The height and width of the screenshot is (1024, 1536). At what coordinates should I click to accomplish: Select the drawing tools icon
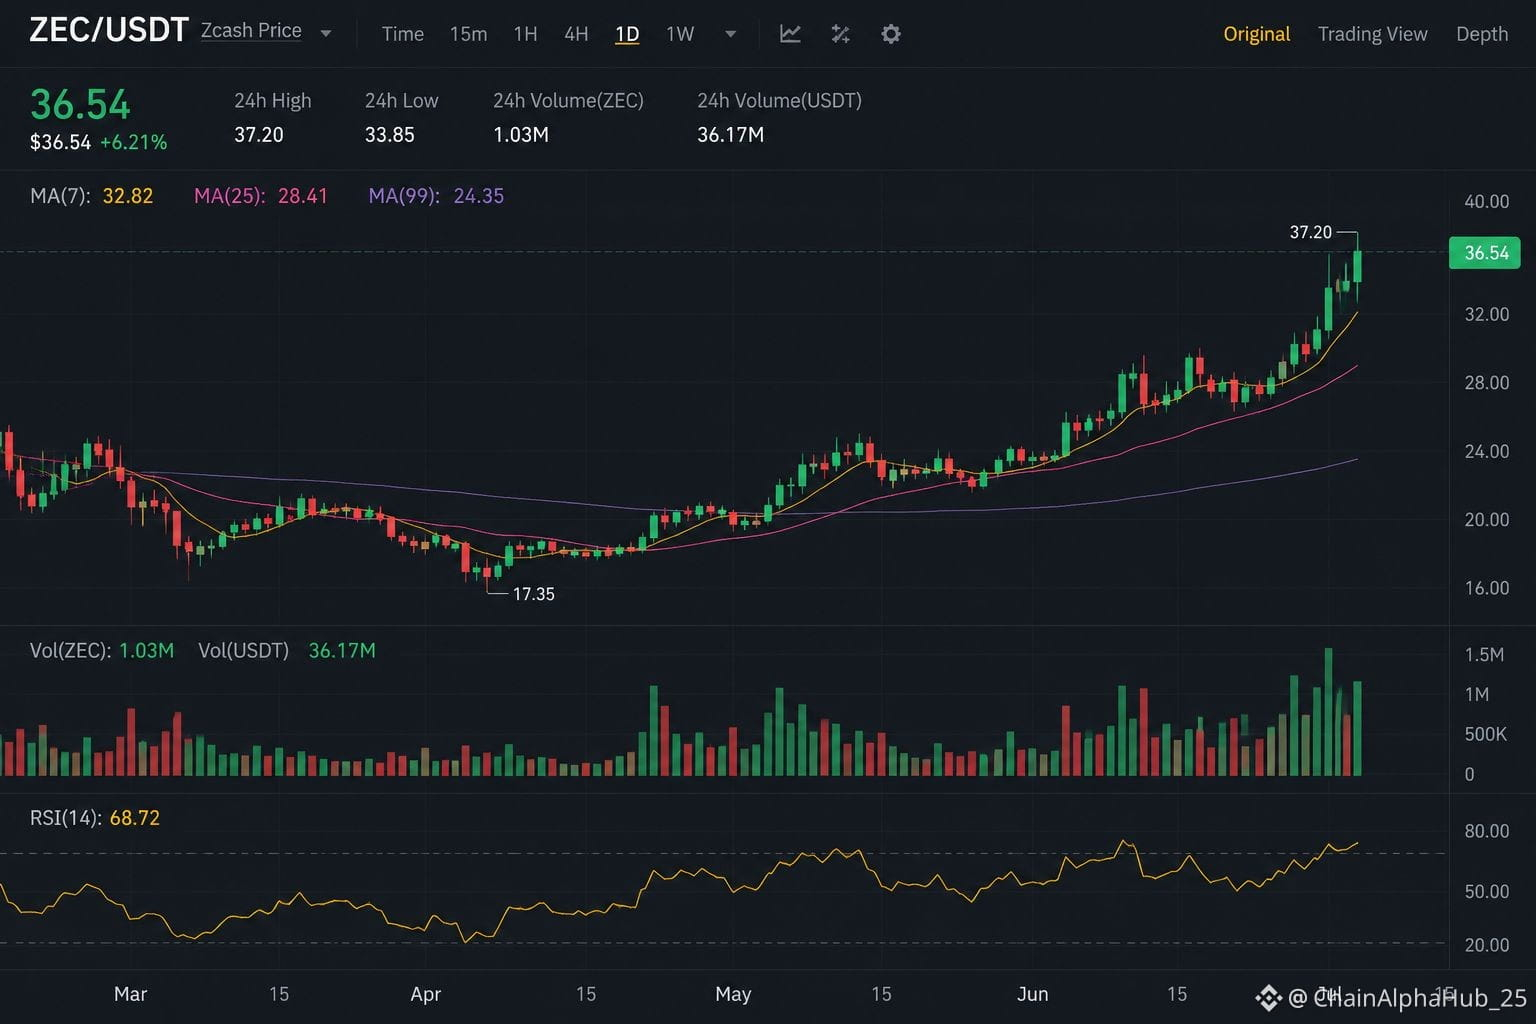click(841, 34)
